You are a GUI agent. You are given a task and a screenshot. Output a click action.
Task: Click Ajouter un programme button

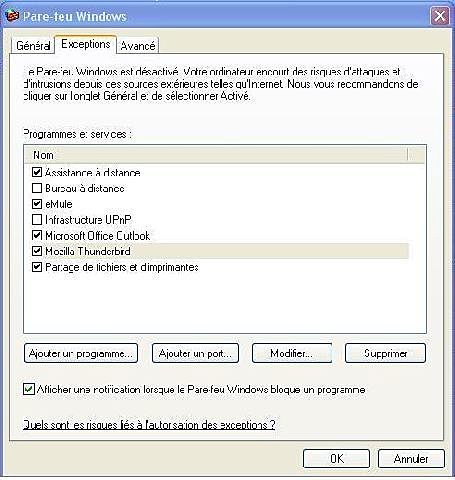click(81, 353)
